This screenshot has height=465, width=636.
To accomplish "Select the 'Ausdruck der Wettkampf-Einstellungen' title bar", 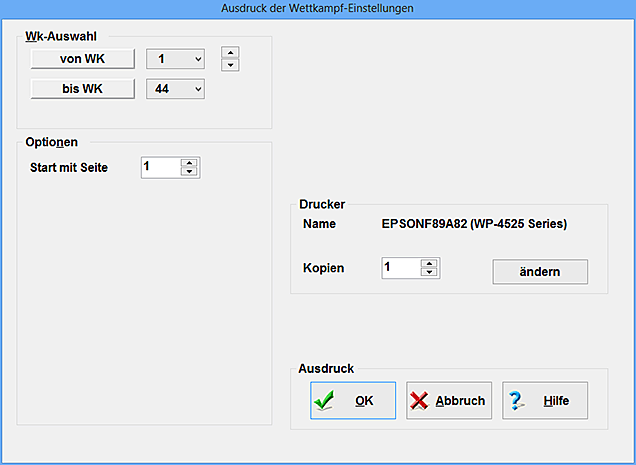I will coord(318,8).
